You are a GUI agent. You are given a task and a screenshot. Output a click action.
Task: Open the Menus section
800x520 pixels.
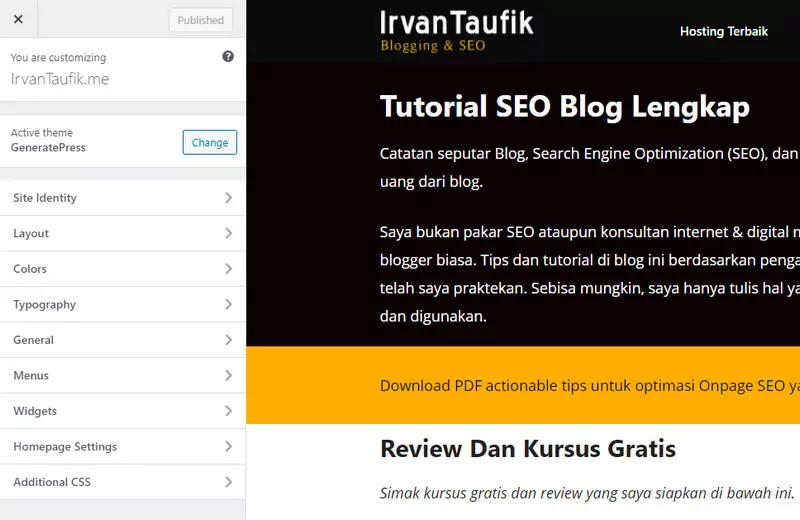click(x=122, y=376)
